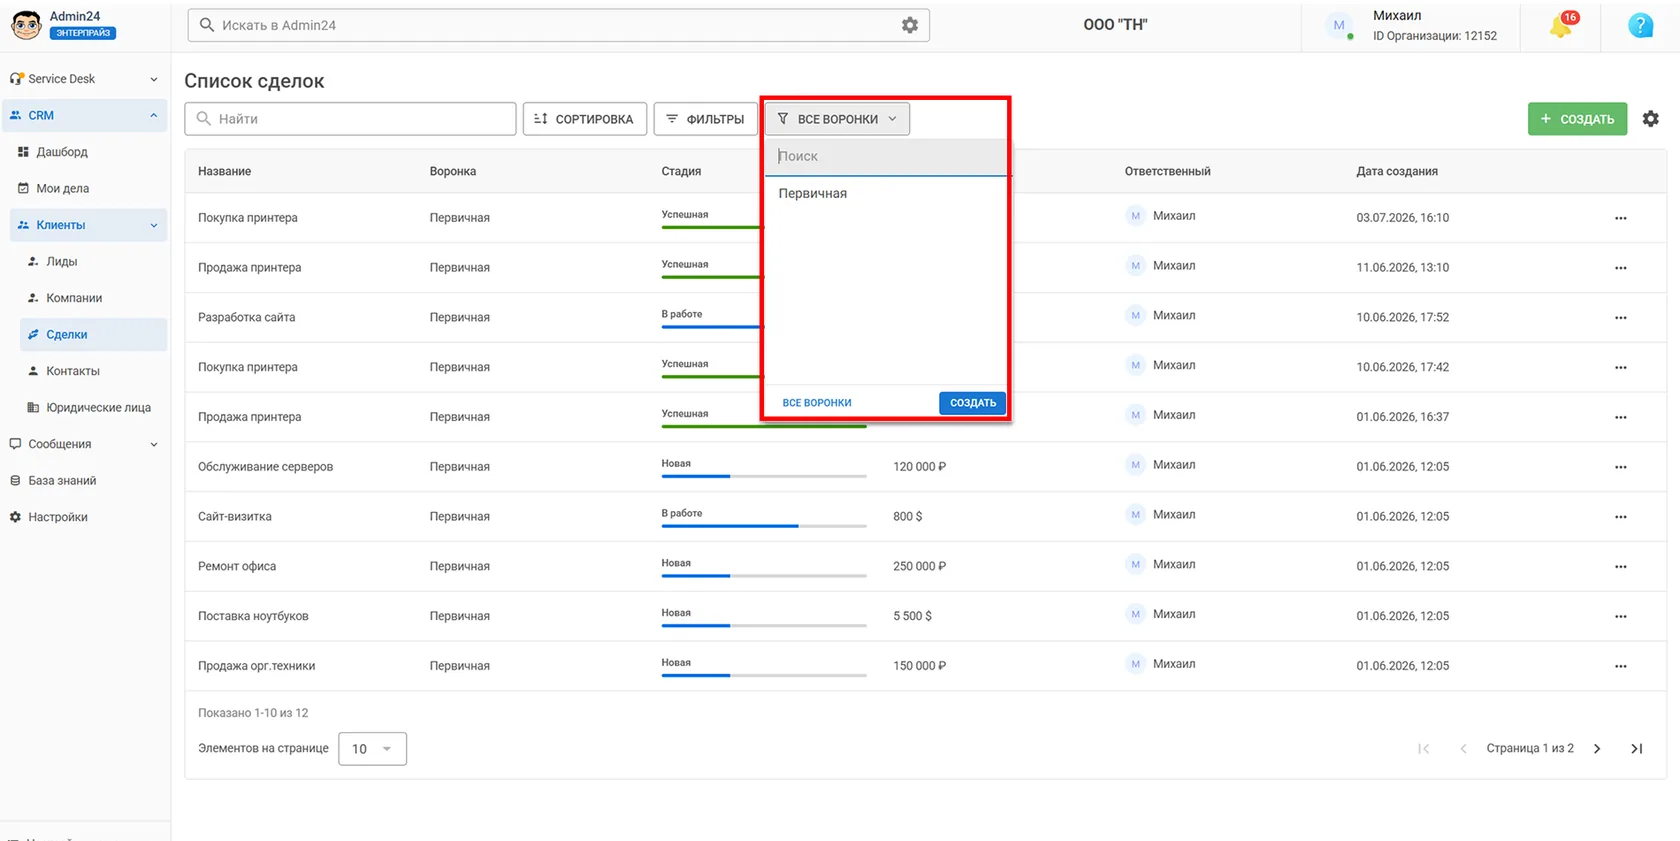Open row menu for Поставка ноутбуков
Viewport: 1680px width, 841px height.
pyautogui.click(x=1621, y=616)
